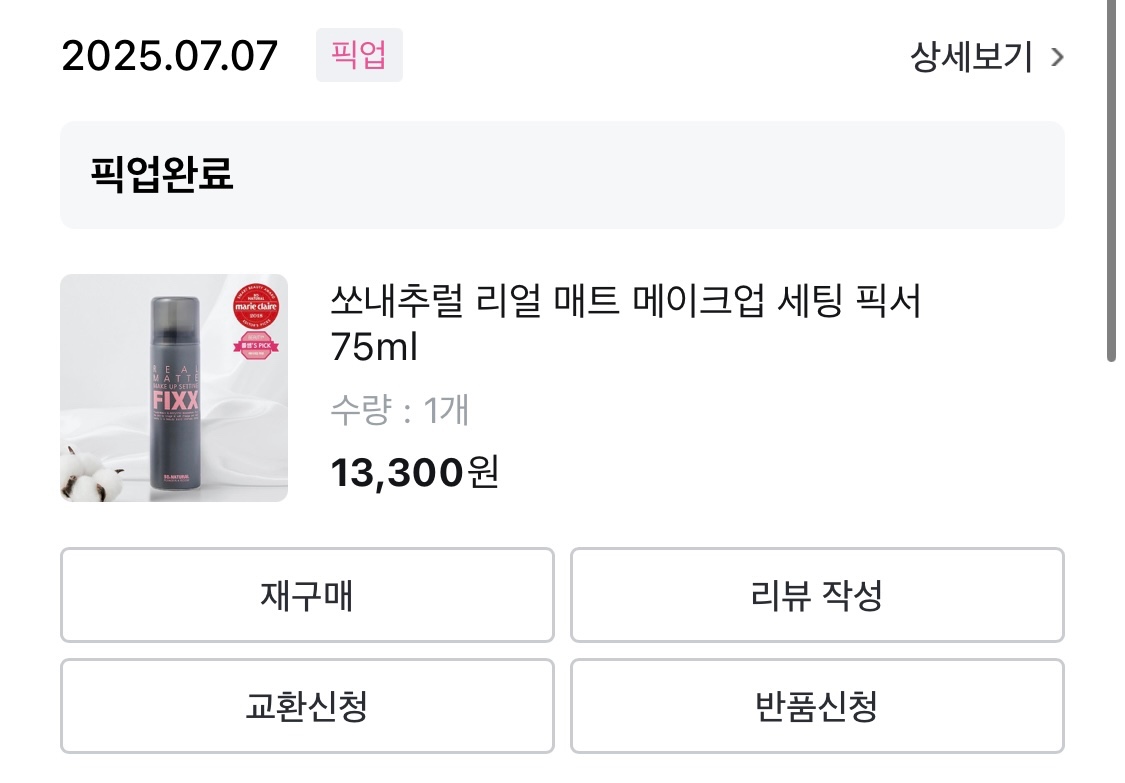Click the 75ml size text in product name
1125x783 pixels.
374,348
